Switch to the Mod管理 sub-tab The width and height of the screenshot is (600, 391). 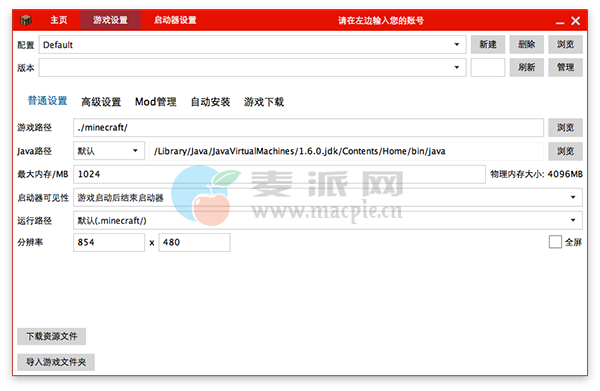155,102
